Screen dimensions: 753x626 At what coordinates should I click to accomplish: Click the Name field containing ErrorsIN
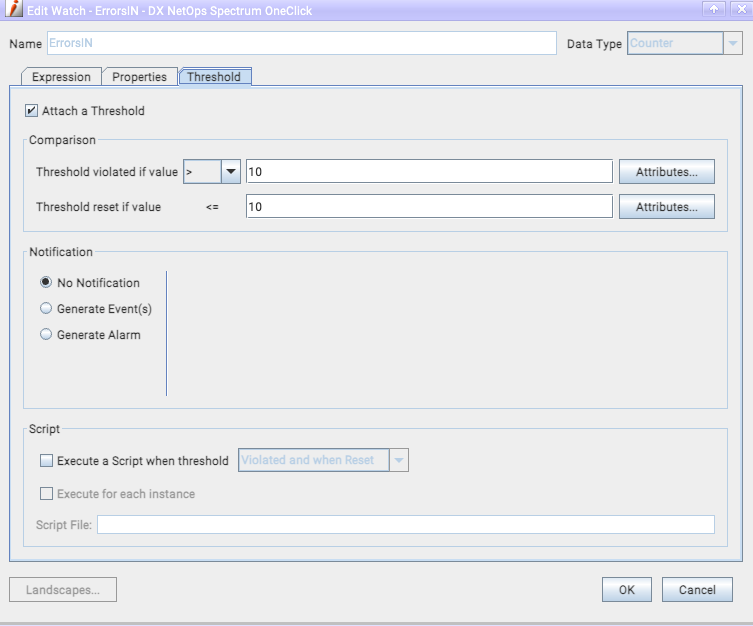point(302,43)
